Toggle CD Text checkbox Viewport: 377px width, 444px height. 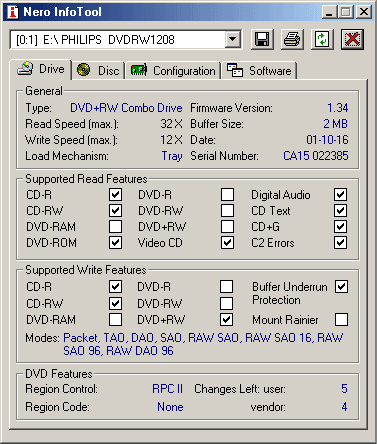340,211
